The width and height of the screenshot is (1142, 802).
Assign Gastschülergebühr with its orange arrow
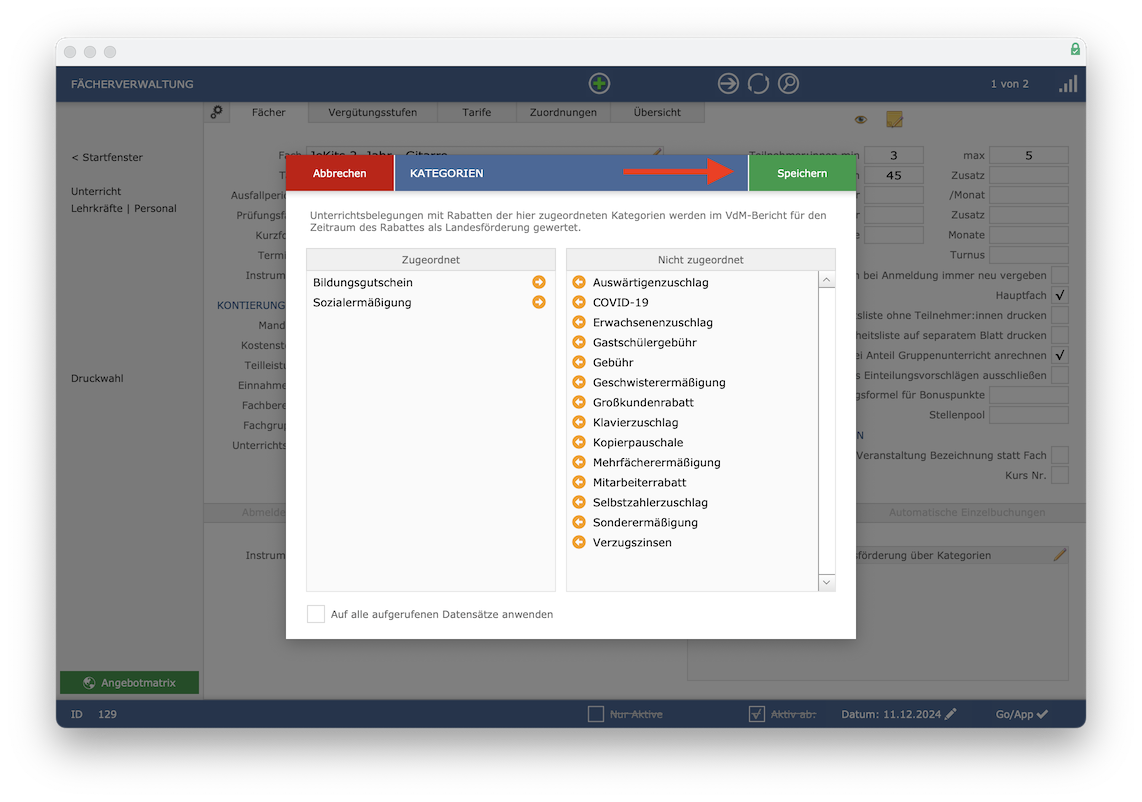(x=579, y=342)
